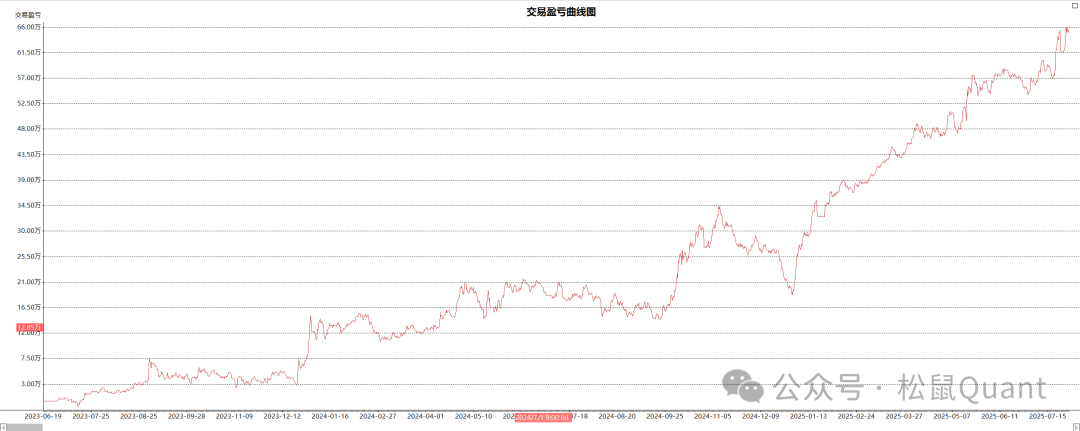Click the 2024-11-05 x-axis date label
This screenshot has width=1080, height=431.
[x=714, y=416]
